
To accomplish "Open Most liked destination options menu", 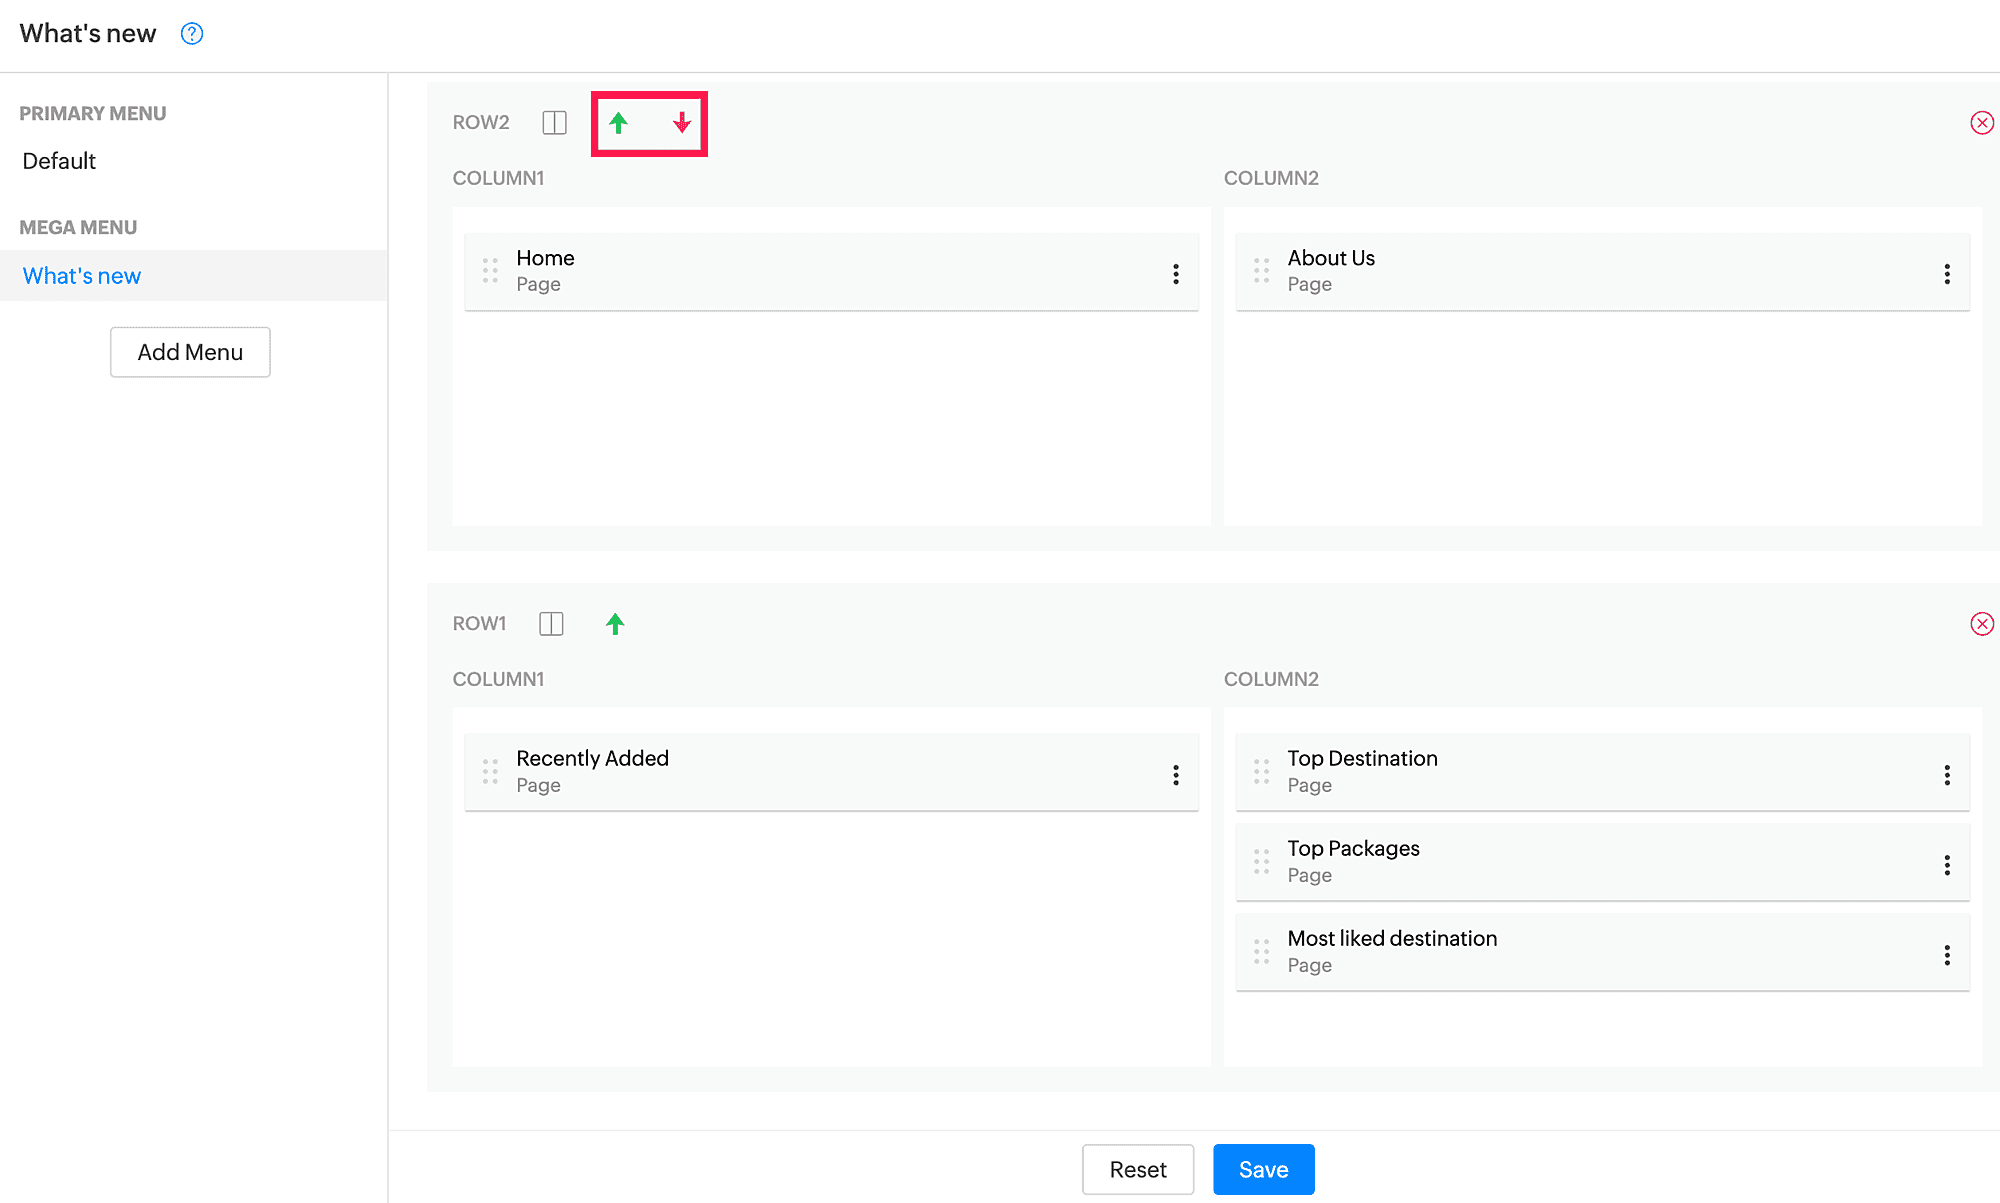I will pyautogui.click(x=1947, y=955).
